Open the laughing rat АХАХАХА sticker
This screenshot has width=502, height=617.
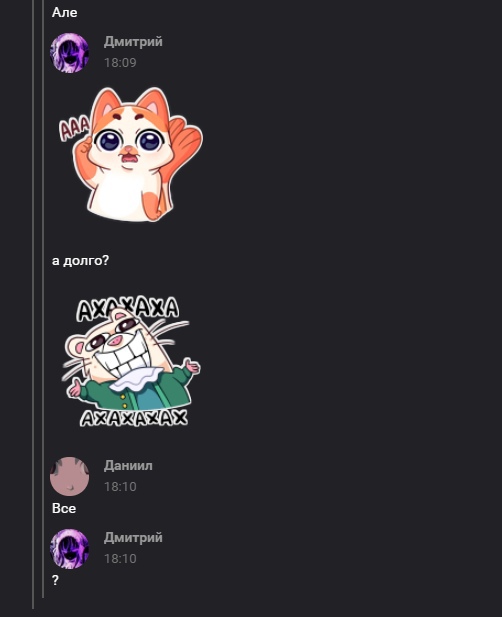click(x=131, y=362)
